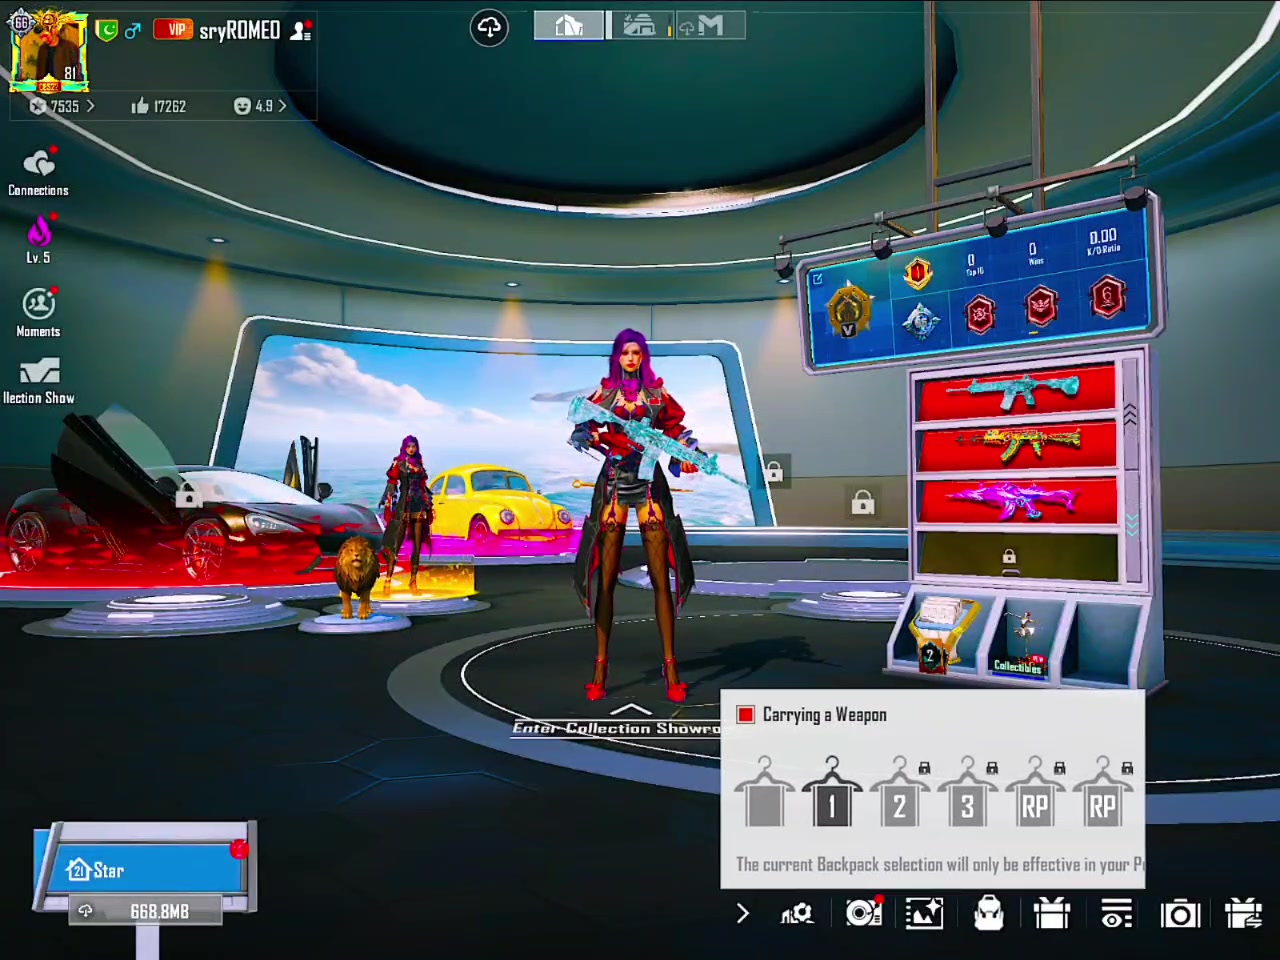Screen dimensions: 1280x960
Task: Switch to the home space tab
Action: click(x=569, y=25)
